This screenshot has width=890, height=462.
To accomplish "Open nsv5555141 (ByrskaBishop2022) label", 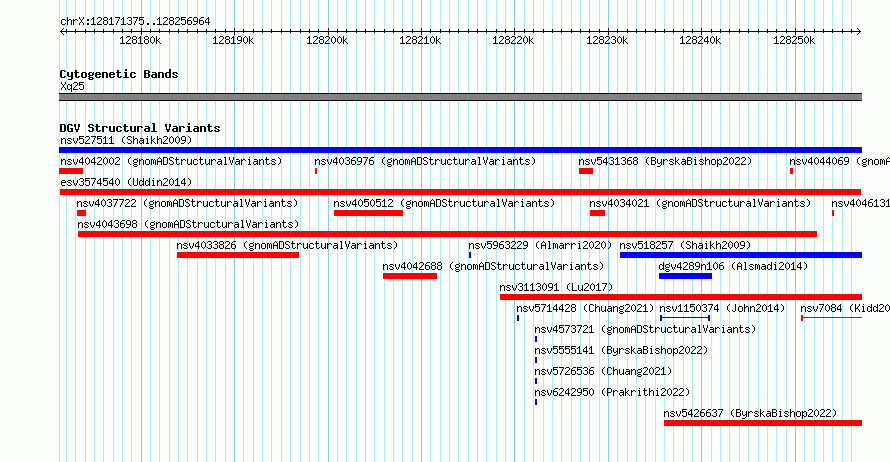I will tap(622, 350).
